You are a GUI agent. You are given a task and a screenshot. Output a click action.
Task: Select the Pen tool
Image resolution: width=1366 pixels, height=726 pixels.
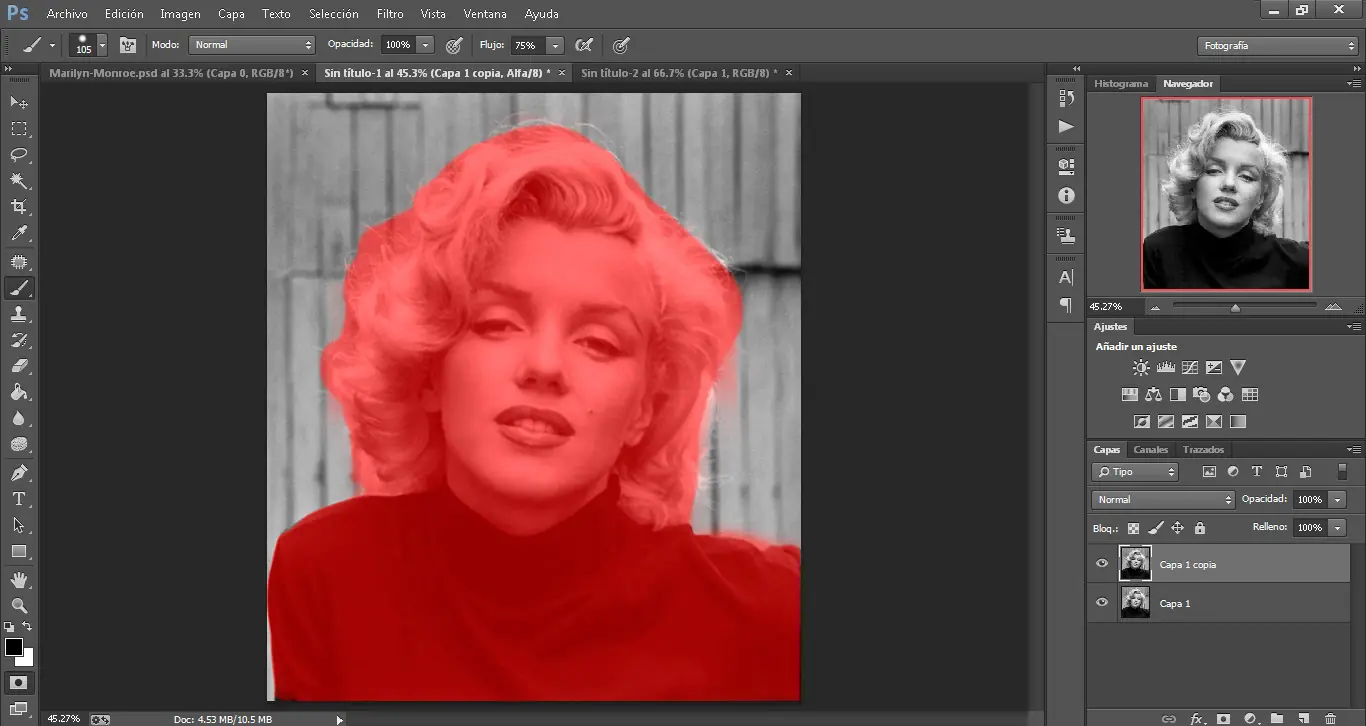[19, 472]
